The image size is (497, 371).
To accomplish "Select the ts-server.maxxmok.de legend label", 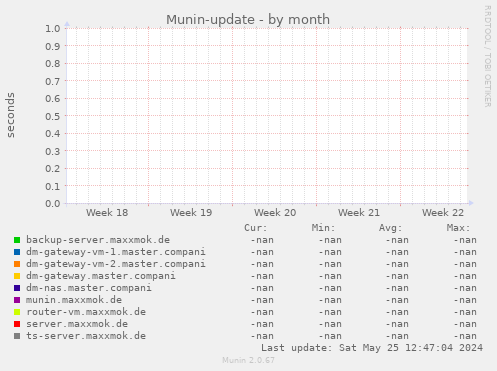I will click(86, 336).
